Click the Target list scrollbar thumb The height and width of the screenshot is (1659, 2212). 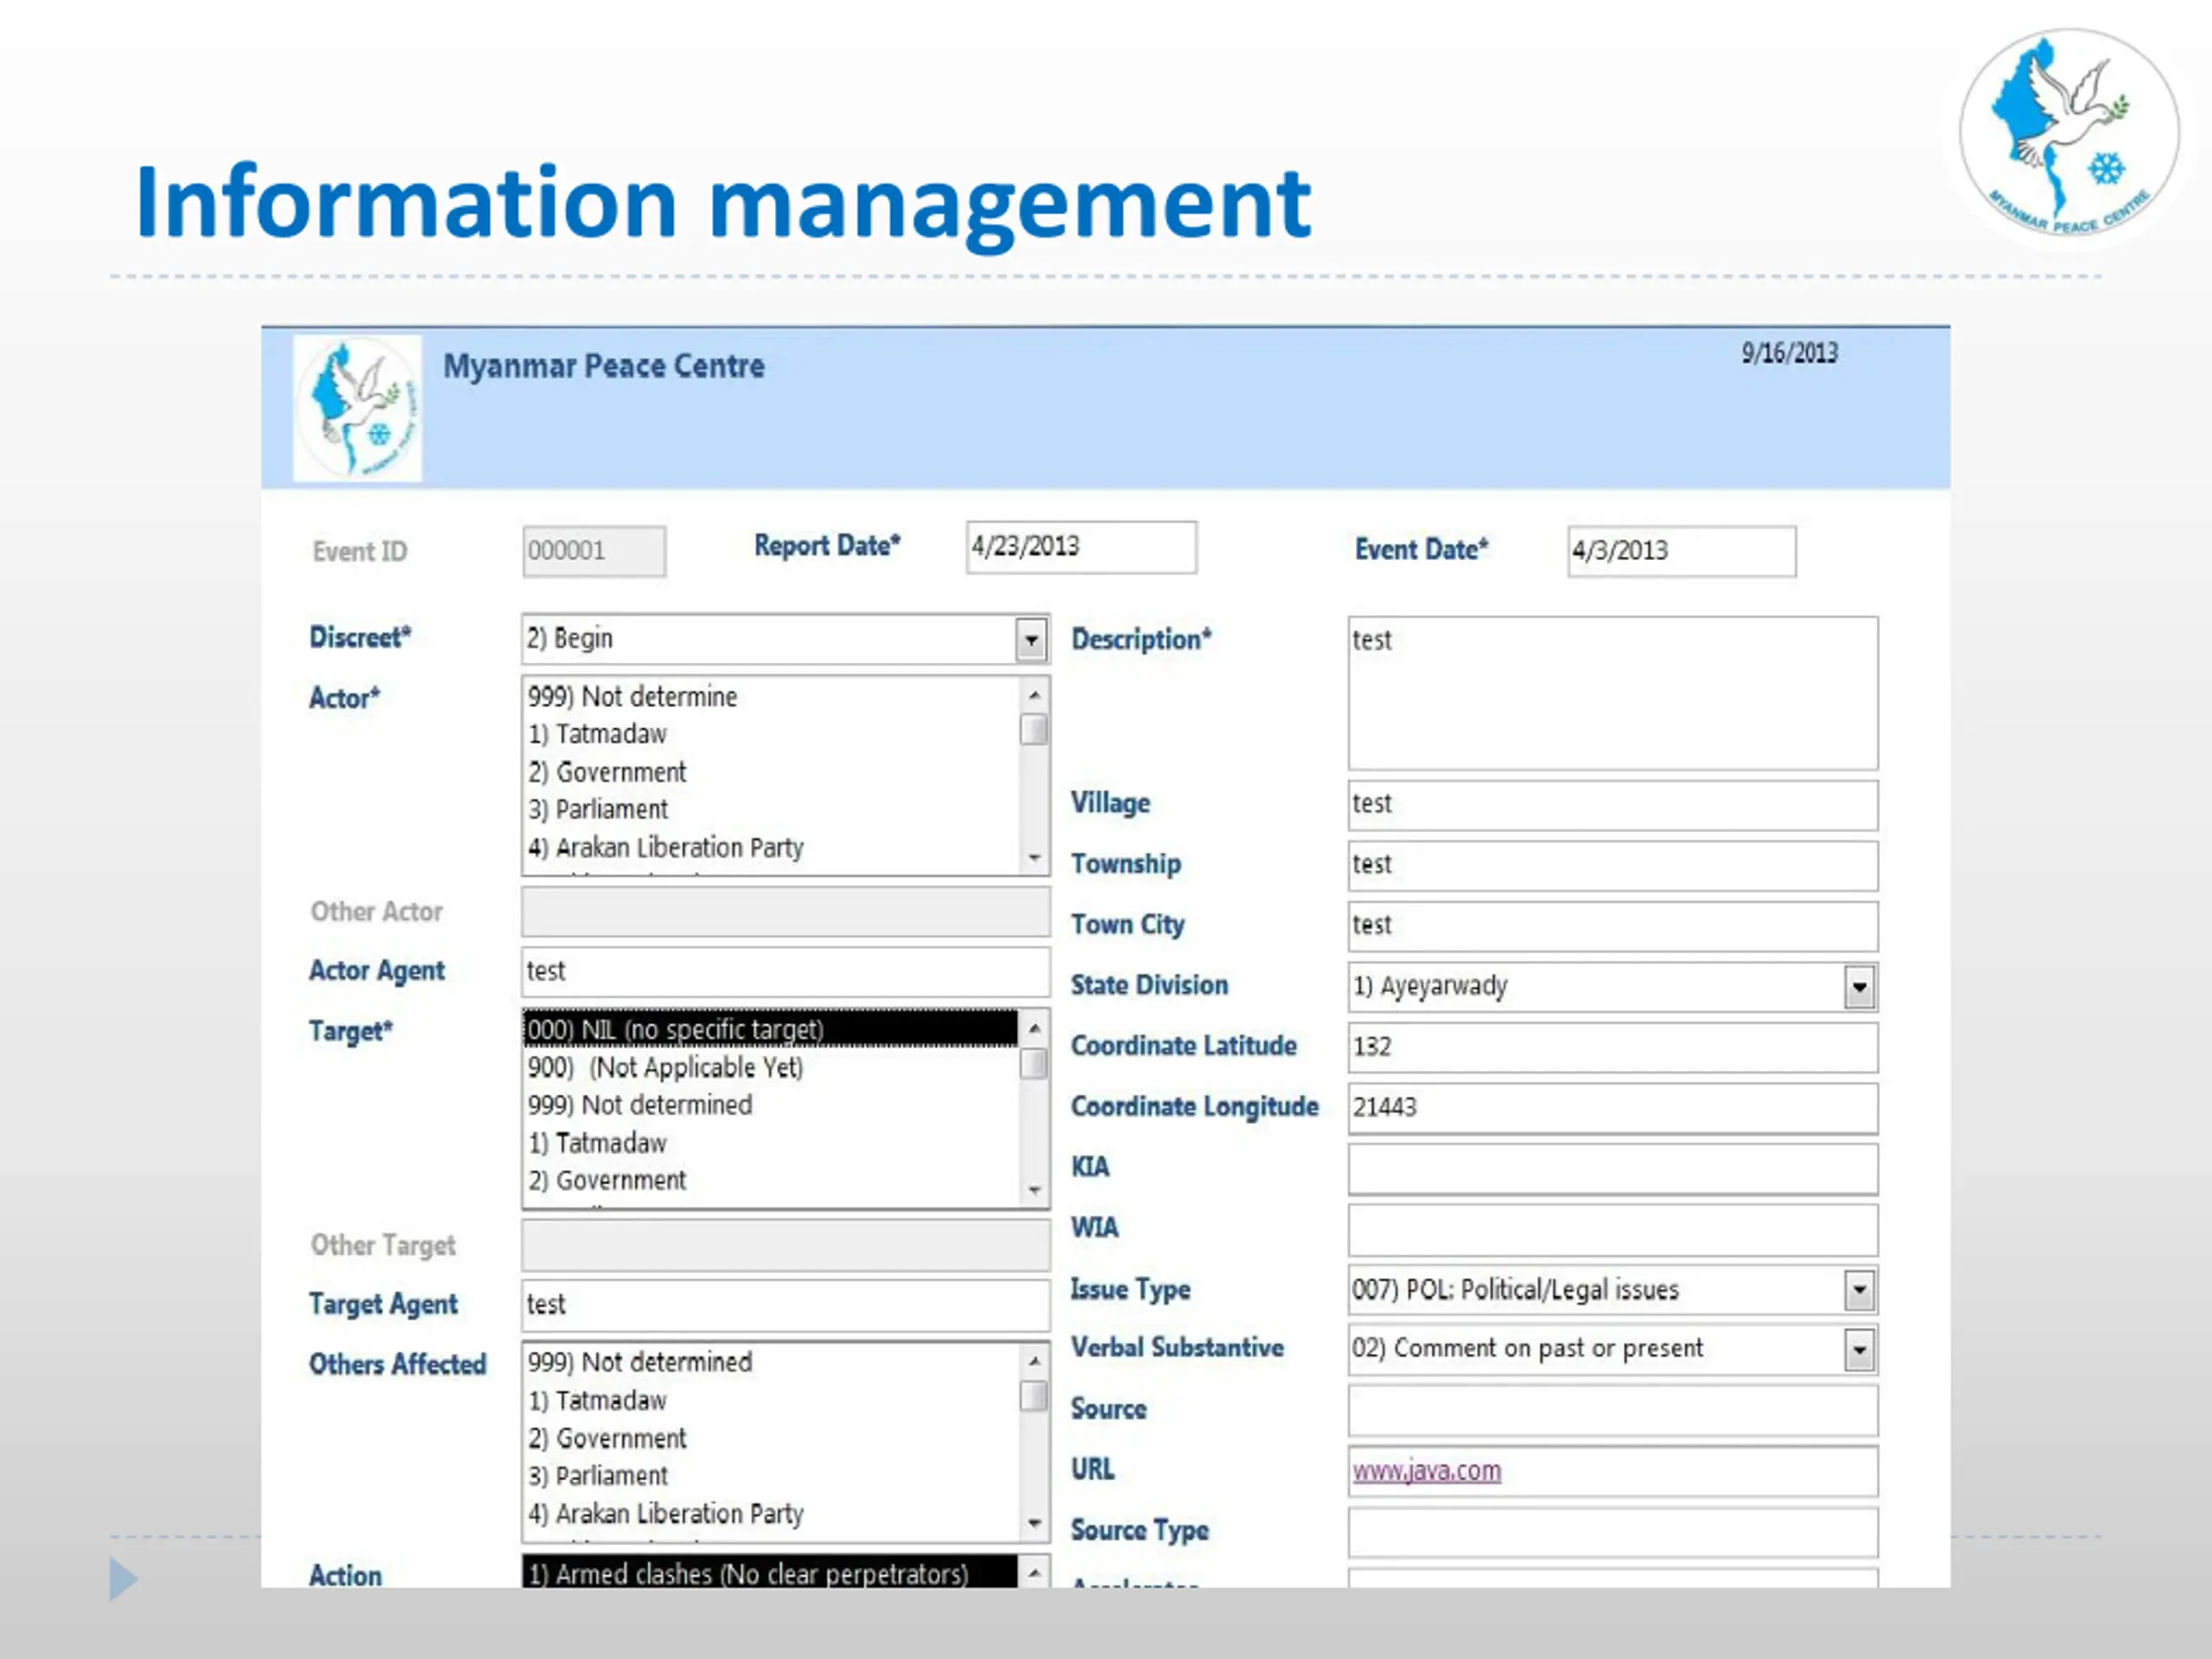pyautogui.click(x=1034, y=1064)
